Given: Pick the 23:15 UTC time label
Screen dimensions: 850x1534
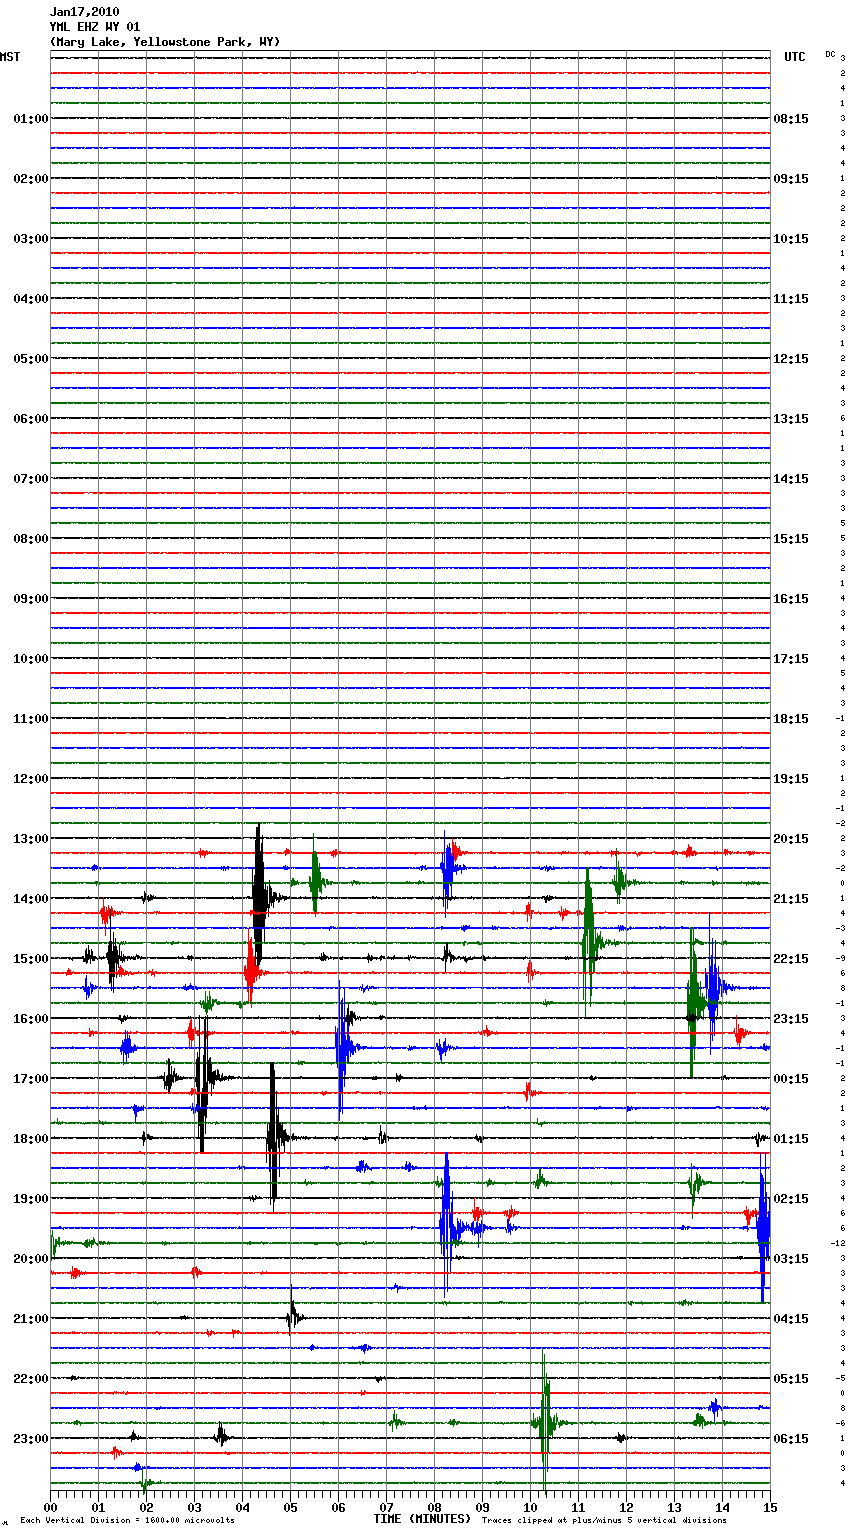Looking at the screenshot, I should pos(791,1019).
